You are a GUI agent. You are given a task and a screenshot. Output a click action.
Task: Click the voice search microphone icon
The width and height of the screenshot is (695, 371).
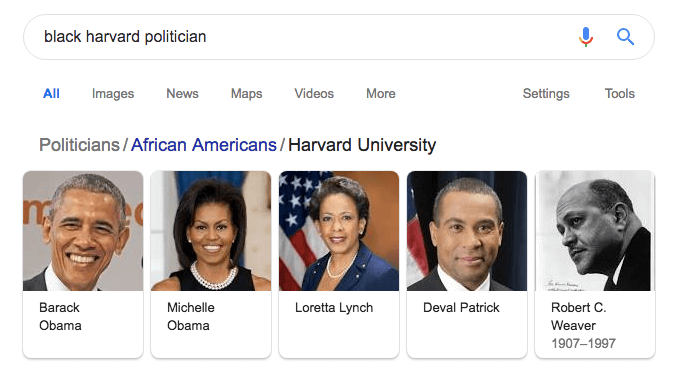(x=586, y=37)
